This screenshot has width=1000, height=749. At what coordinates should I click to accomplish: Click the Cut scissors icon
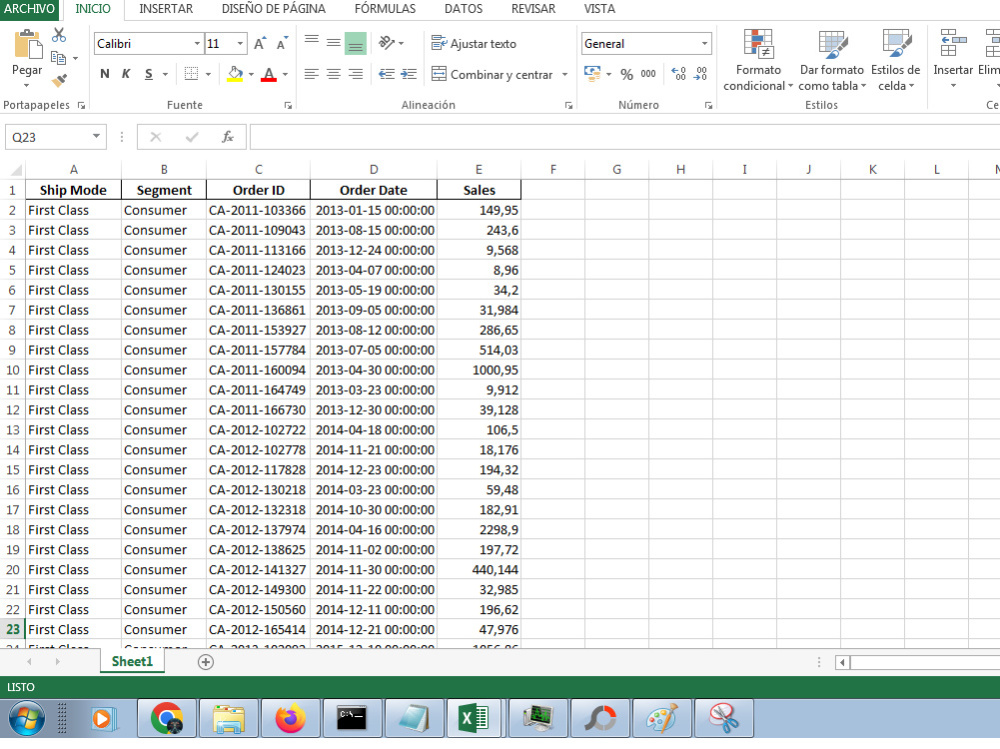(59, 35)
